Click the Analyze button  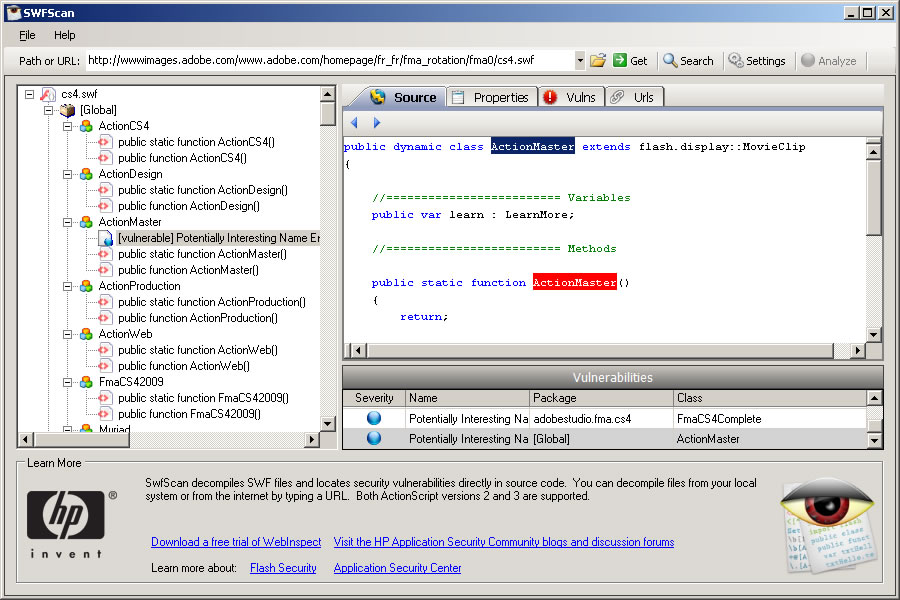pos(828,60)
